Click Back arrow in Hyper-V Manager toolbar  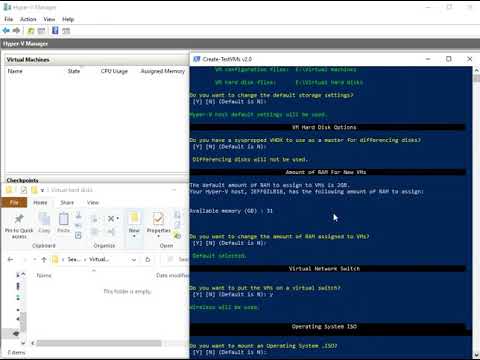[x=6, y=31]
